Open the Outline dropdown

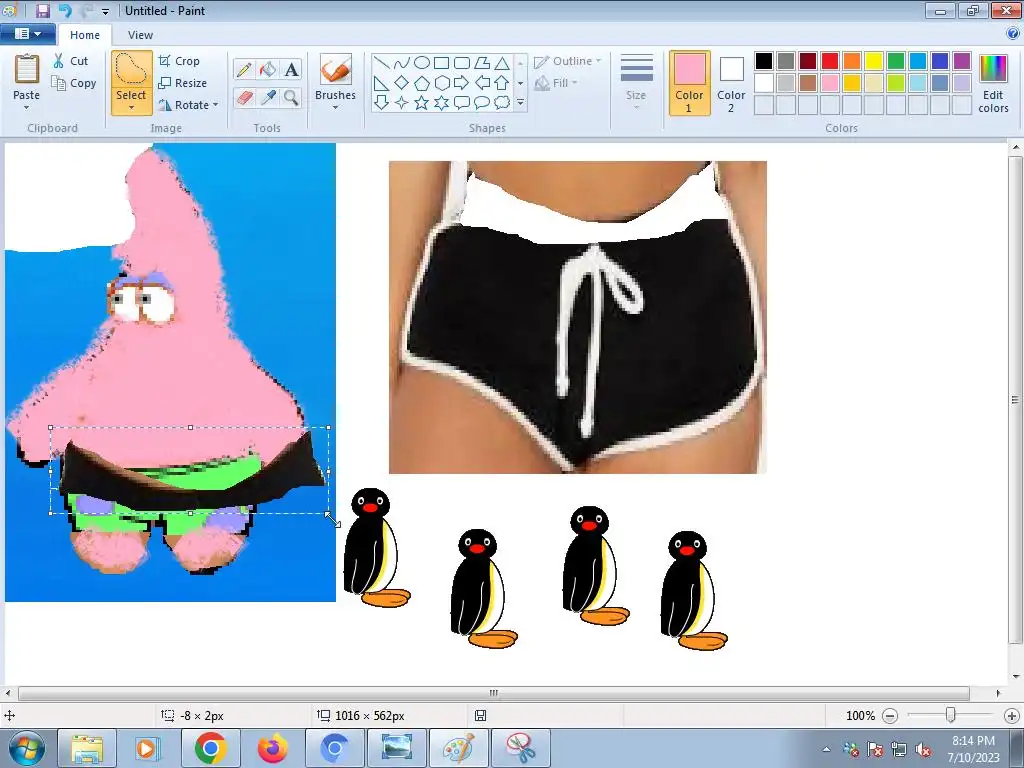pos(568,61)
